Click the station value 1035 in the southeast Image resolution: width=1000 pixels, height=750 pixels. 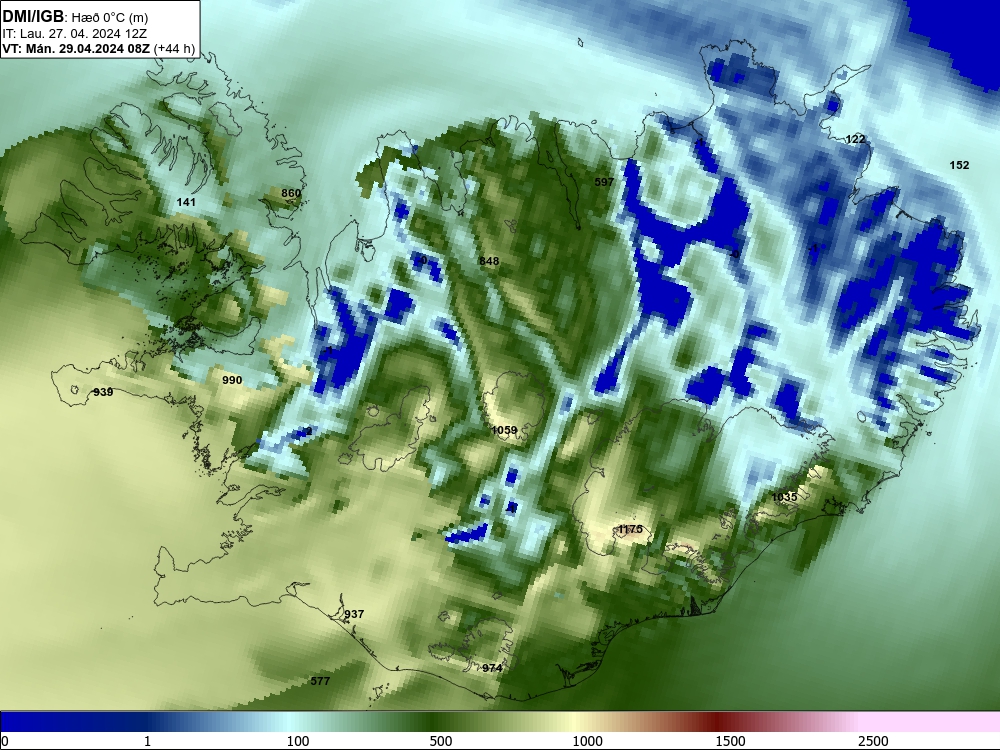coord(784,497)
